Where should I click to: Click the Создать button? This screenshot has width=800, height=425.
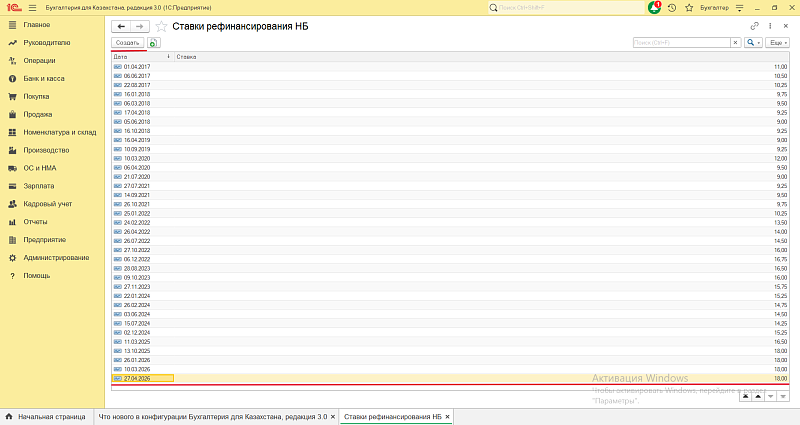pos(128,43)
